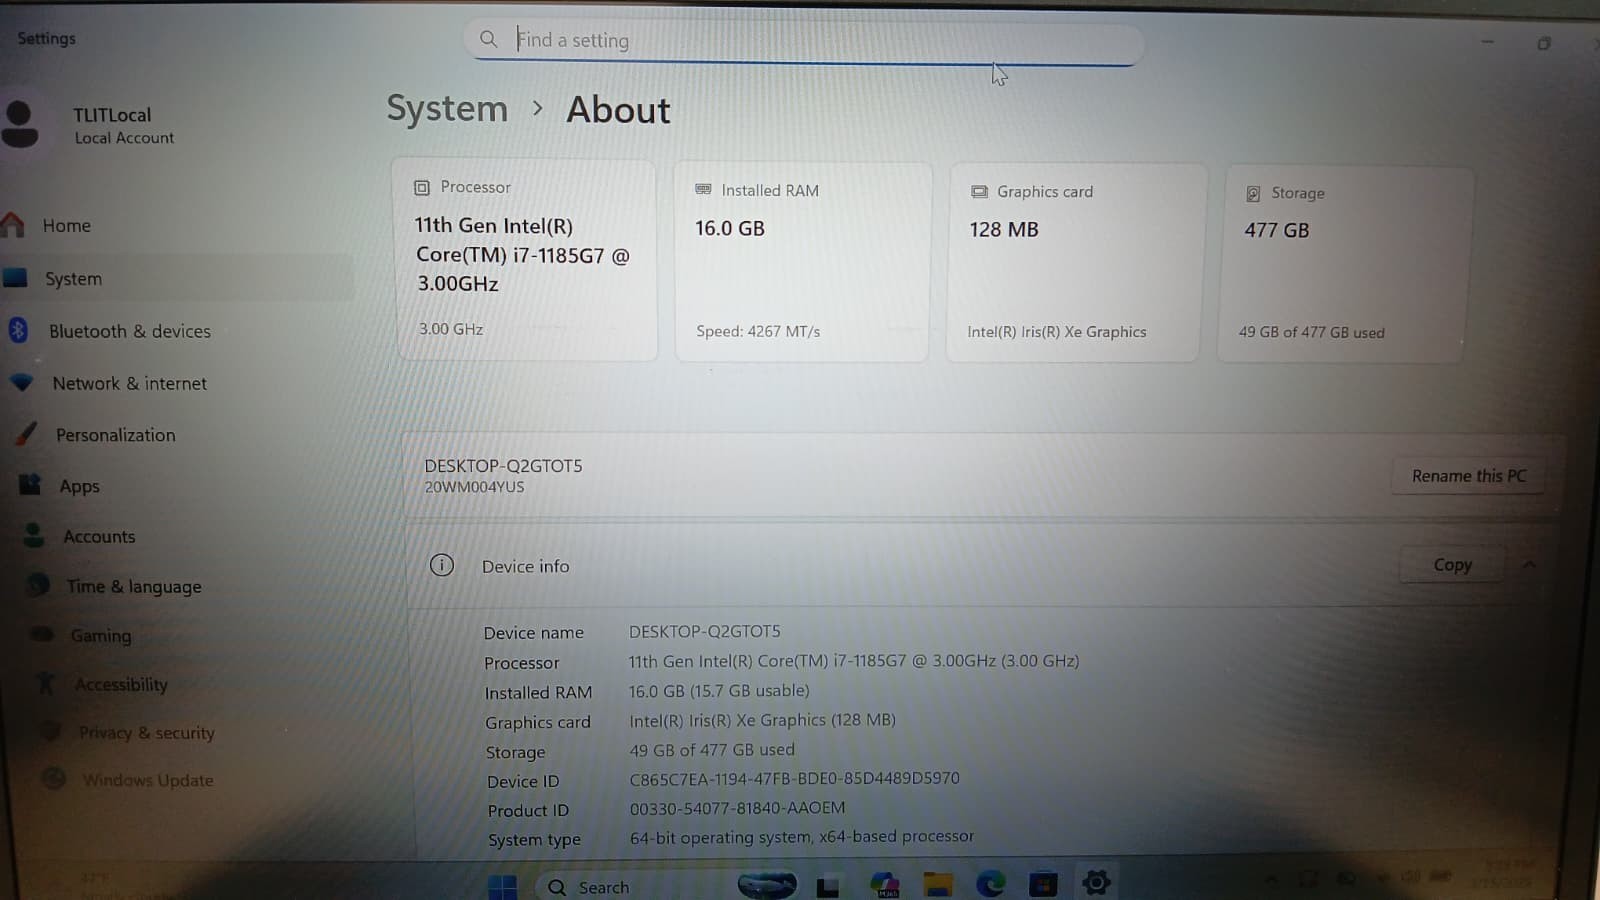Select the Product ID value 00330-54077-81840-AAOEM
The image size is (1600, 900).
pyautogui.click(x=737, y=808)
